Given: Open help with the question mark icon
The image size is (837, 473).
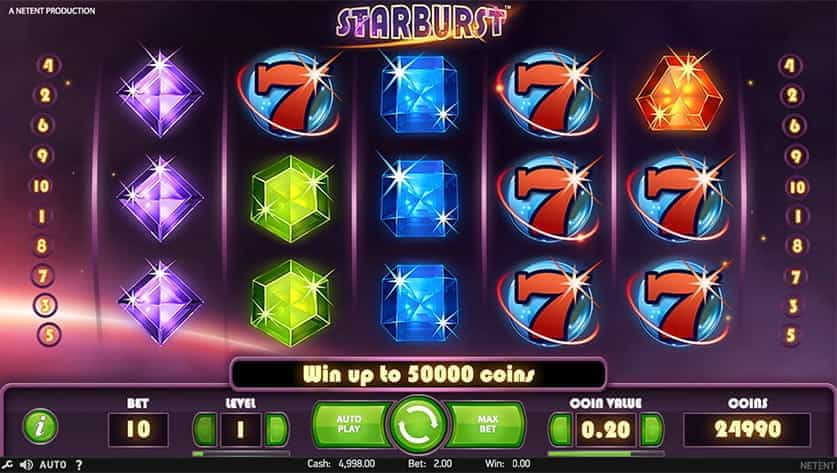Looking at the screenshot, I should [x=79, y=464].
